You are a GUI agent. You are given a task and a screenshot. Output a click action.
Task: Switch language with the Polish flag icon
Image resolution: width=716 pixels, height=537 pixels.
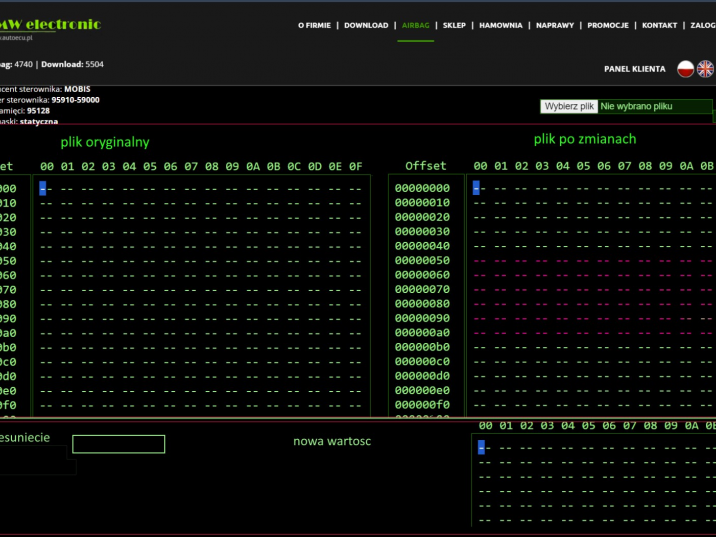[x=685, y=69]
